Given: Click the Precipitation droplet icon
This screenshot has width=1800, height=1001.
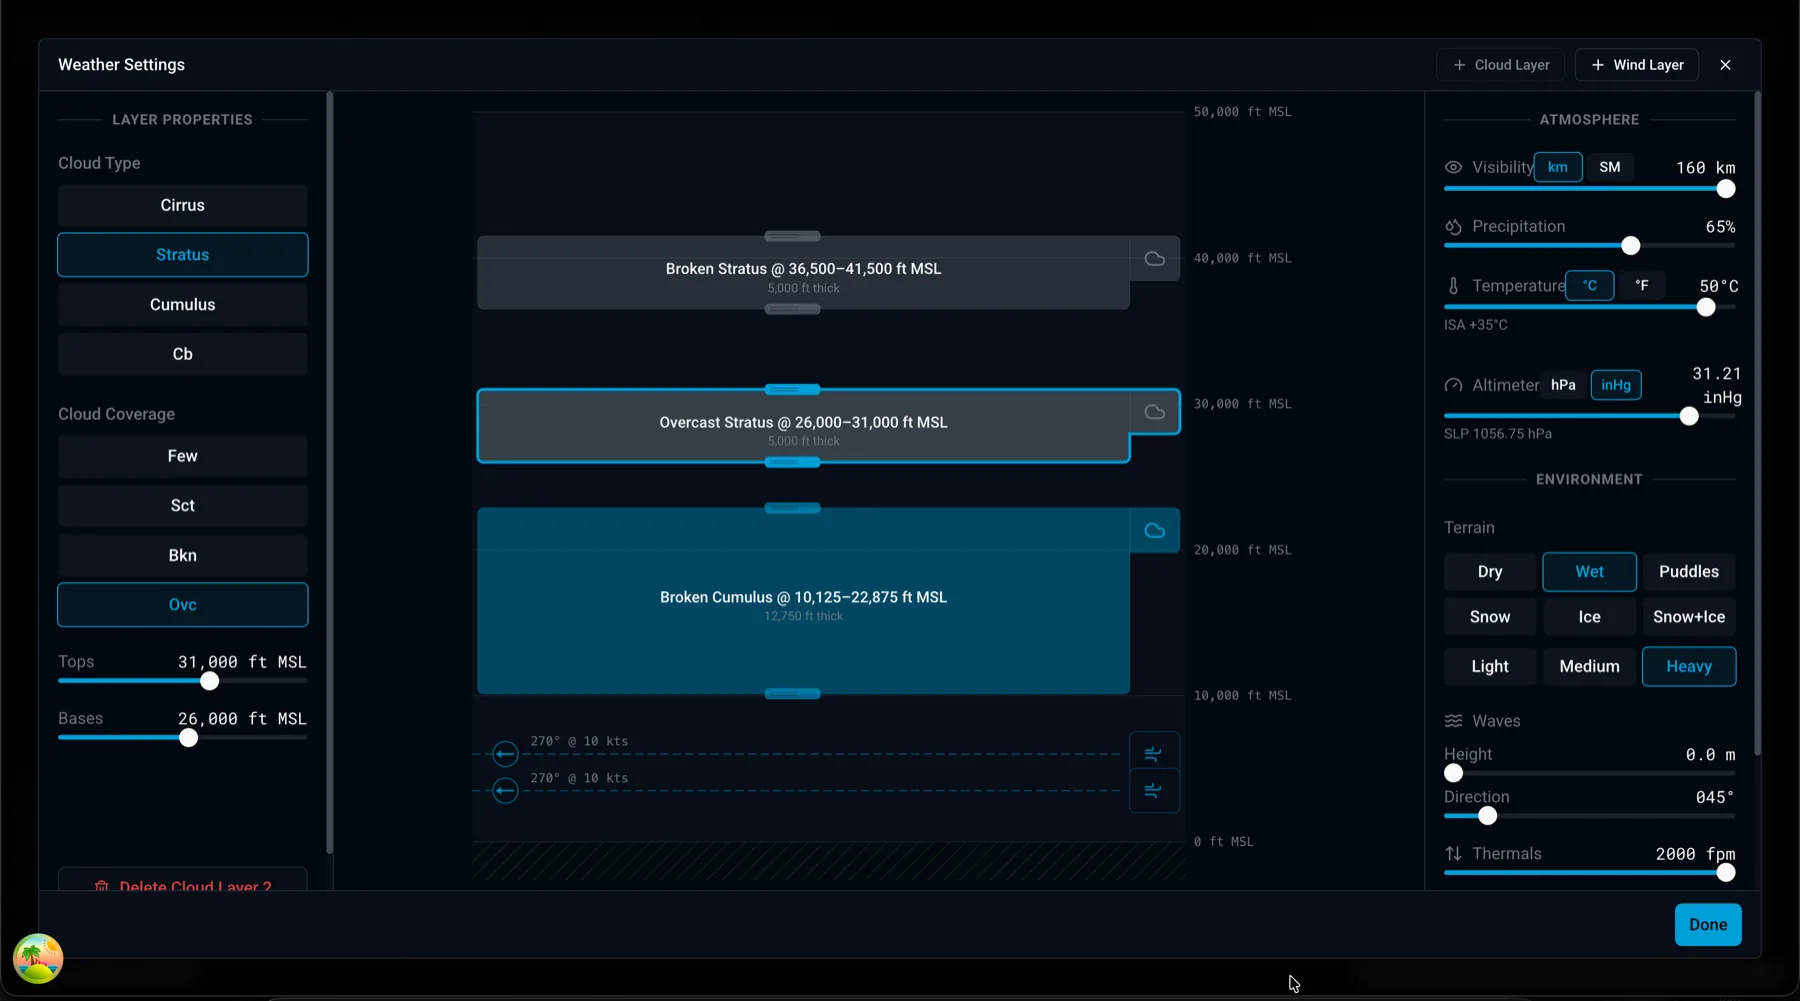Looking at the screenshot, I should (1453, 227).
